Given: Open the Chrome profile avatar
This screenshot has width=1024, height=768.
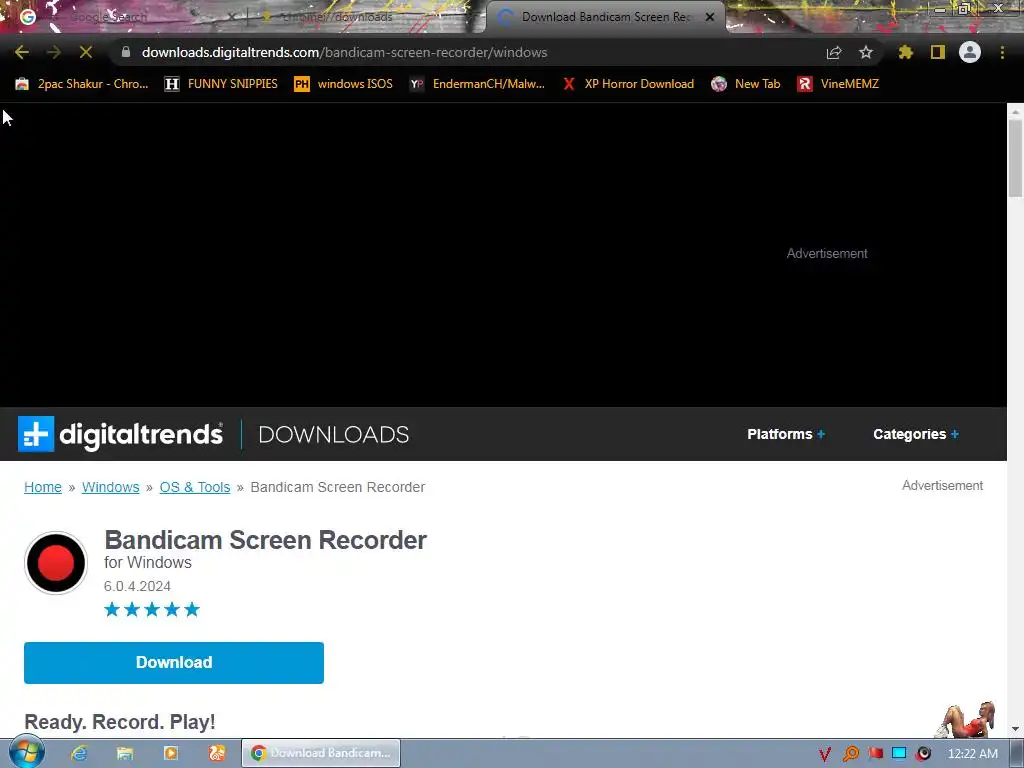Looking at the screenshot, I should tap(970, 52).
